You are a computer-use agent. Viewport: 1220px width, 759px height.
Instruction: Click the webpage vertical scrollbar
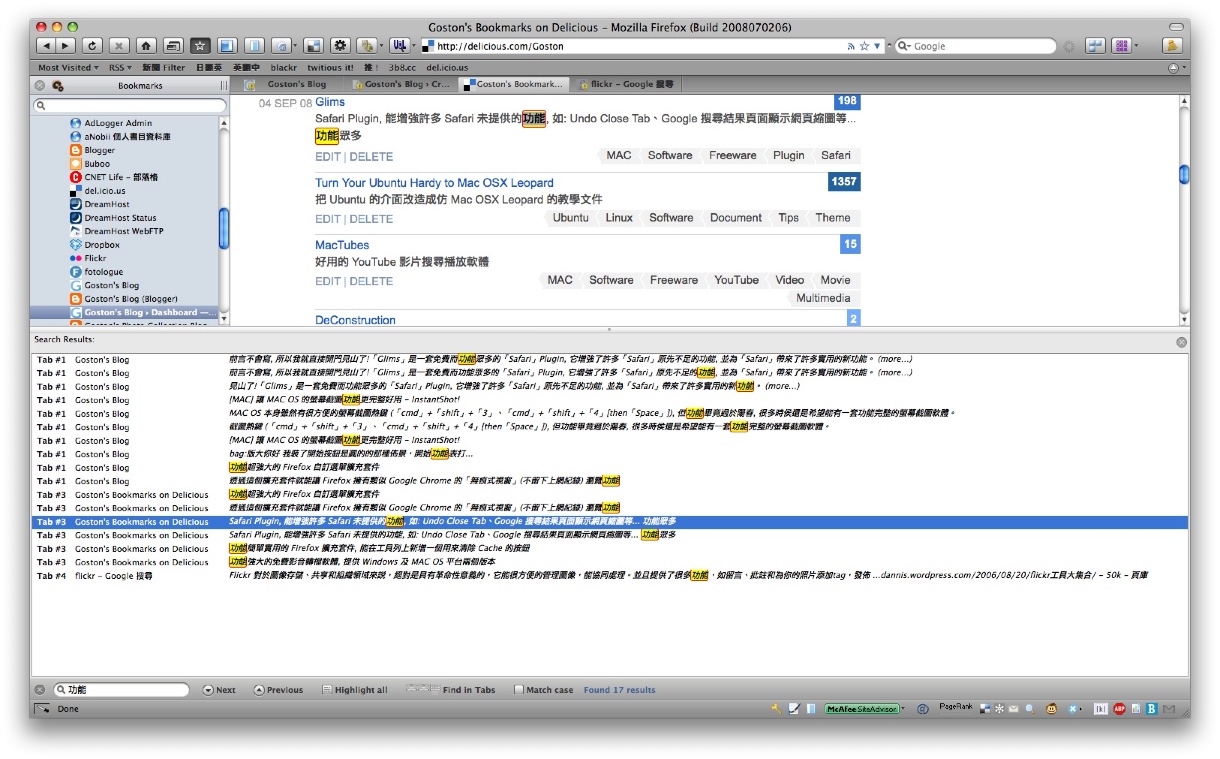(1184, 210)
